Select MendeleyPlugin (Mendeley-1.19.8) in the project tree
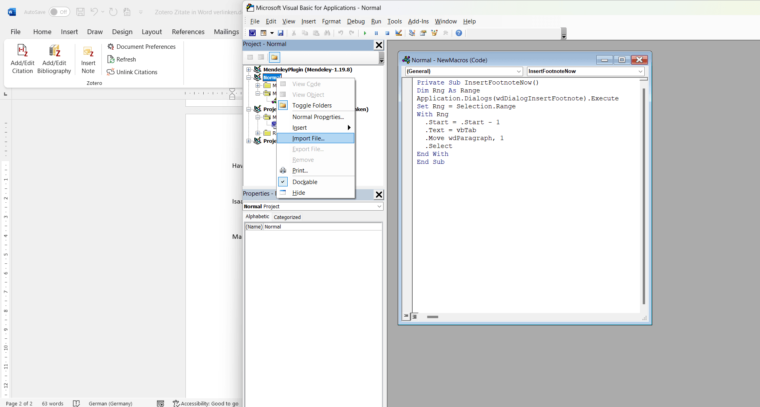The height and width of the screenshot is (407, 760). click(x=307, y=70)
